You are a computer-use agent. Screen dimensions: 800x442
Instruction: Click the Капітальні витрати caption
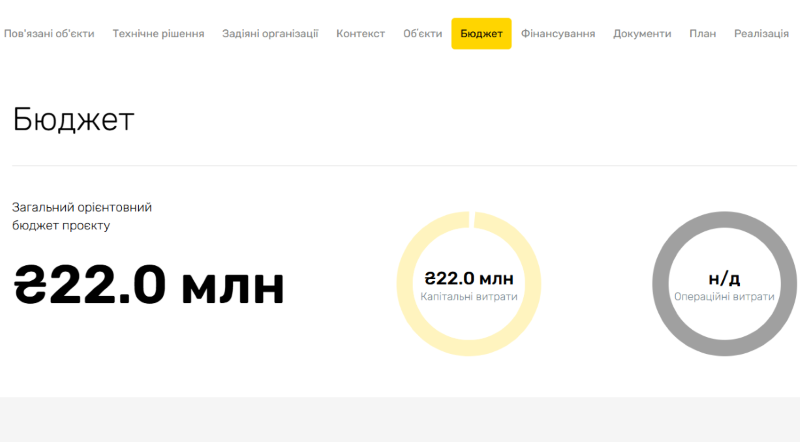click(469, 297)
